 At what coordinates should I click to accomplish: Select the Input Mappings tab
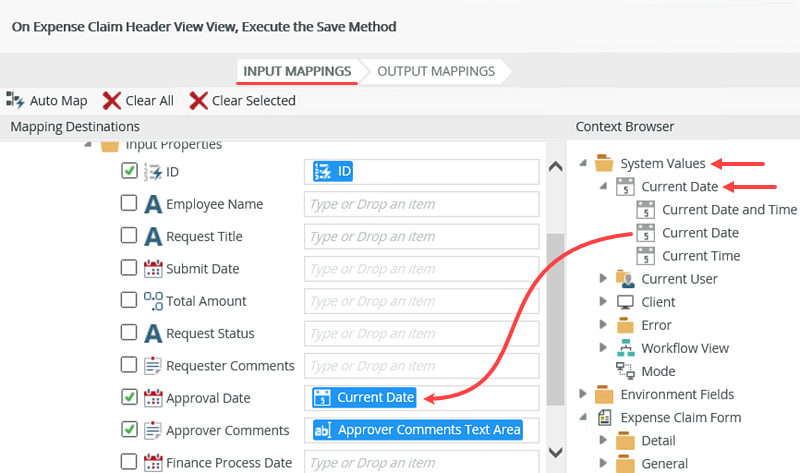[x=297, y=71]
